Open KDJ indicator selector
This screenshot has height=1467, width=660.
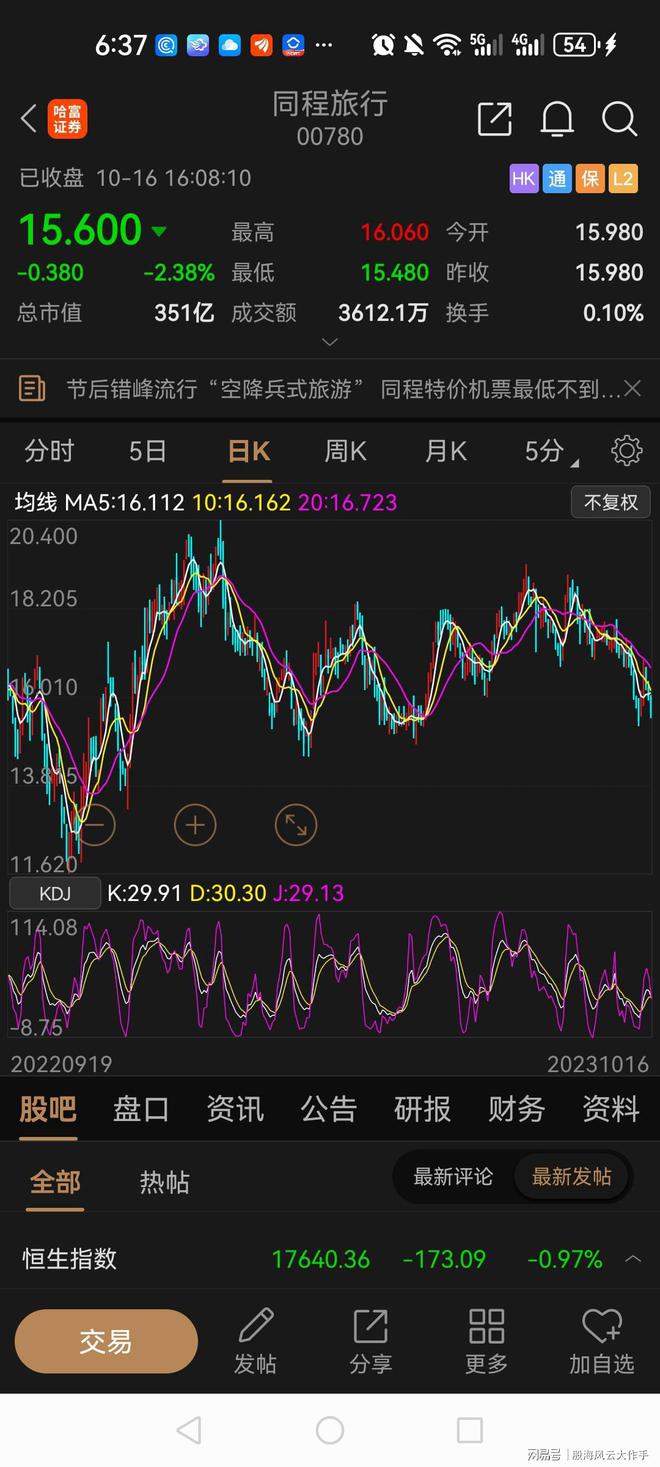[55, 893]
